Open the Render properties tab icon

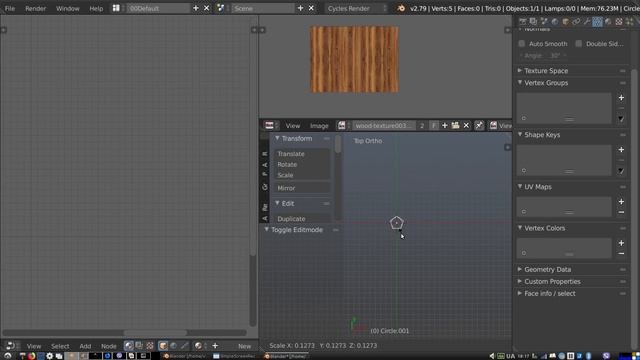coord(523,22)
